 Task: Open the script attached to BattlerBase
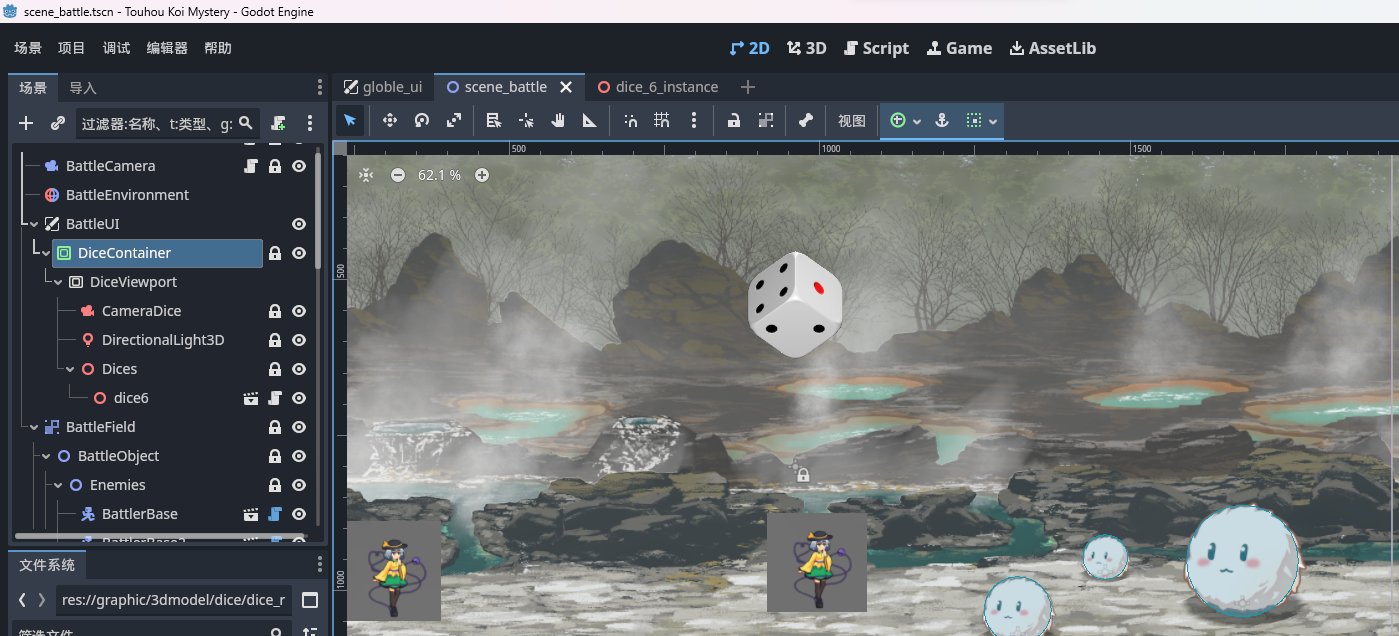pyautogui.click(x=275, y=514)
